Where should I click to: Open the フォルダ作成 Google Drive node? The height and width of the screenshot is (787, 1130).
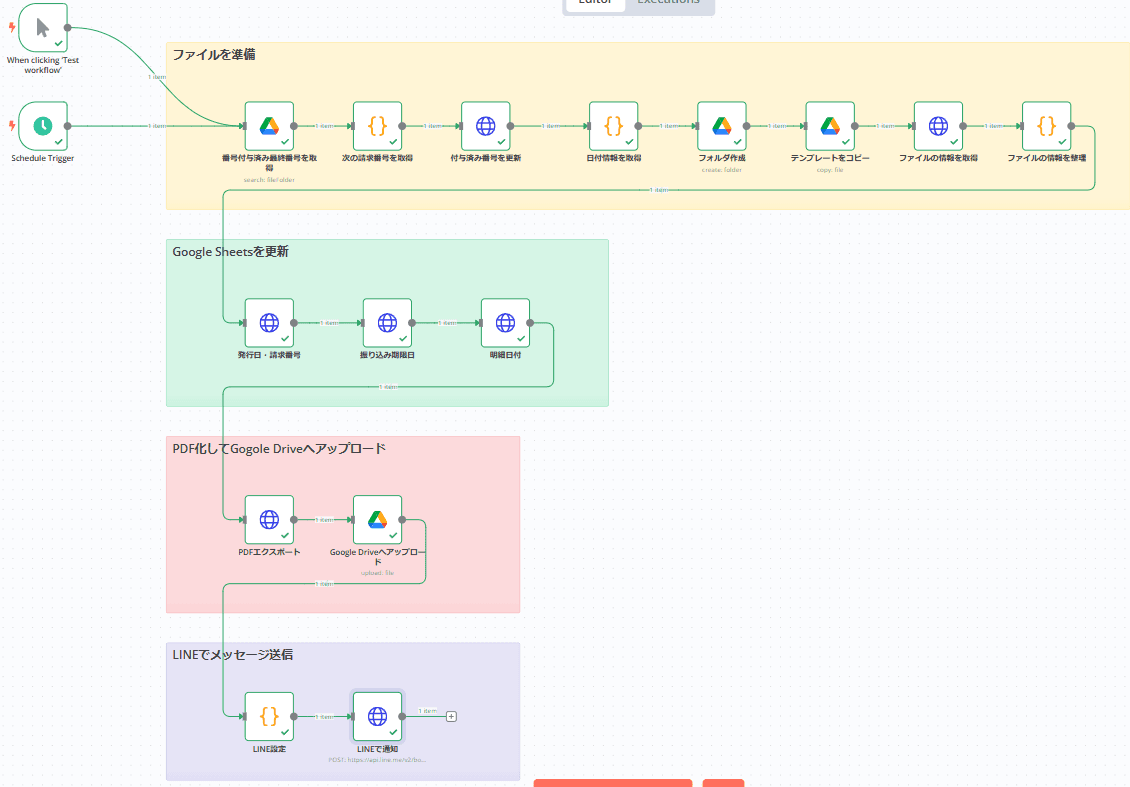[x=721, y=126]
